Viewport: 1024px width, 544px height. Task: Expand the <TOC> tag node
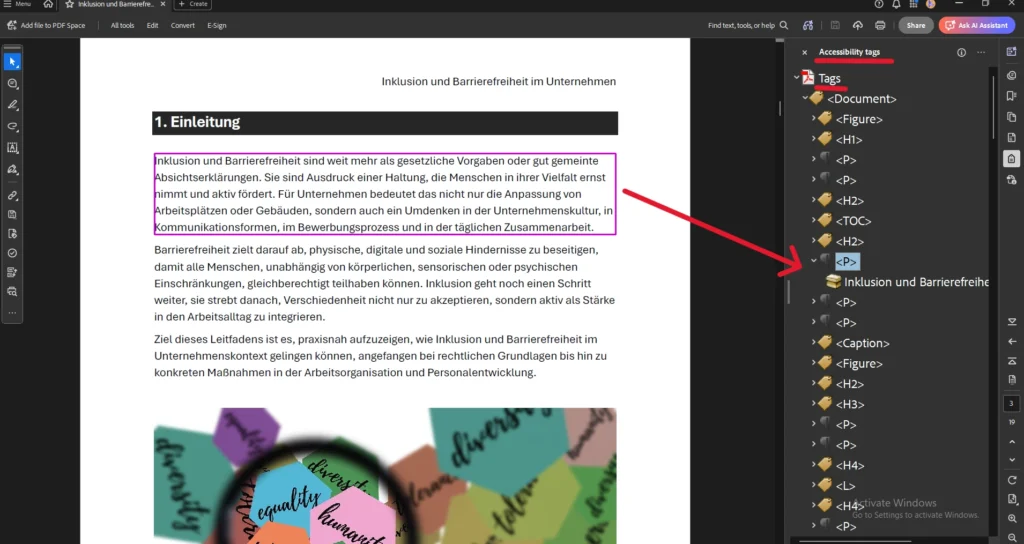(814, 220)
